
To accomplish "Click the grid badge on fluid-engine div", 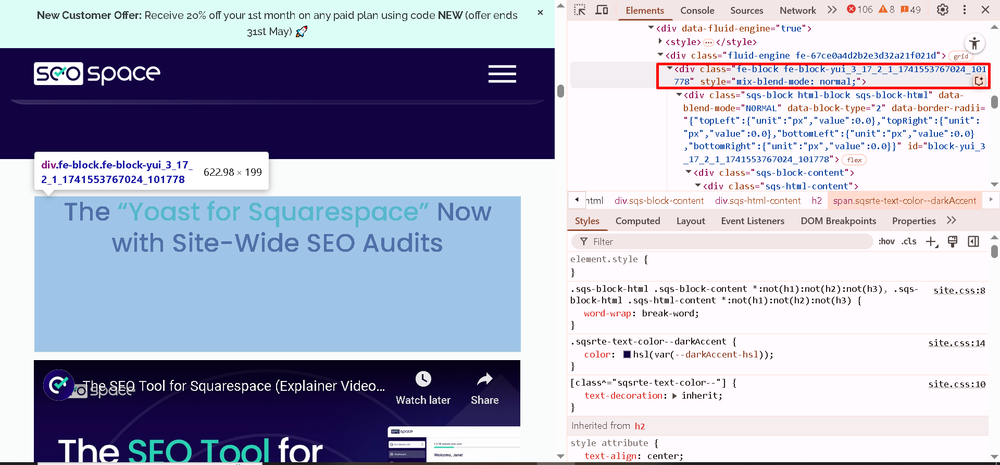I will coord(960,56).
